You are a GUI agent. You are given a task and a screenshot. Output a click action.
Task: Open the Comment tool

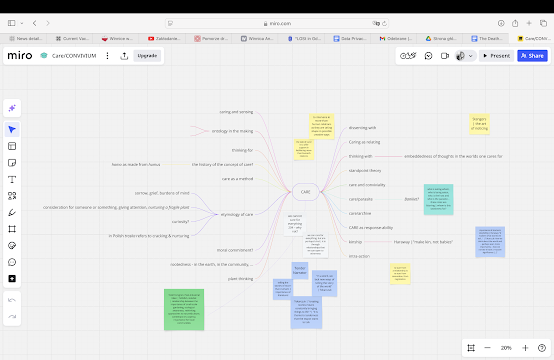coord(12,262)
